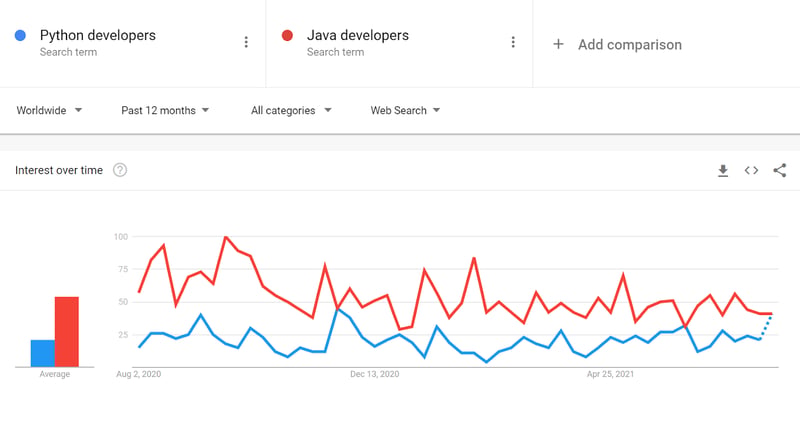Viewport: 800px width, 426px height.
Task: Open the embed code for the chart
Action: [751, 170]
